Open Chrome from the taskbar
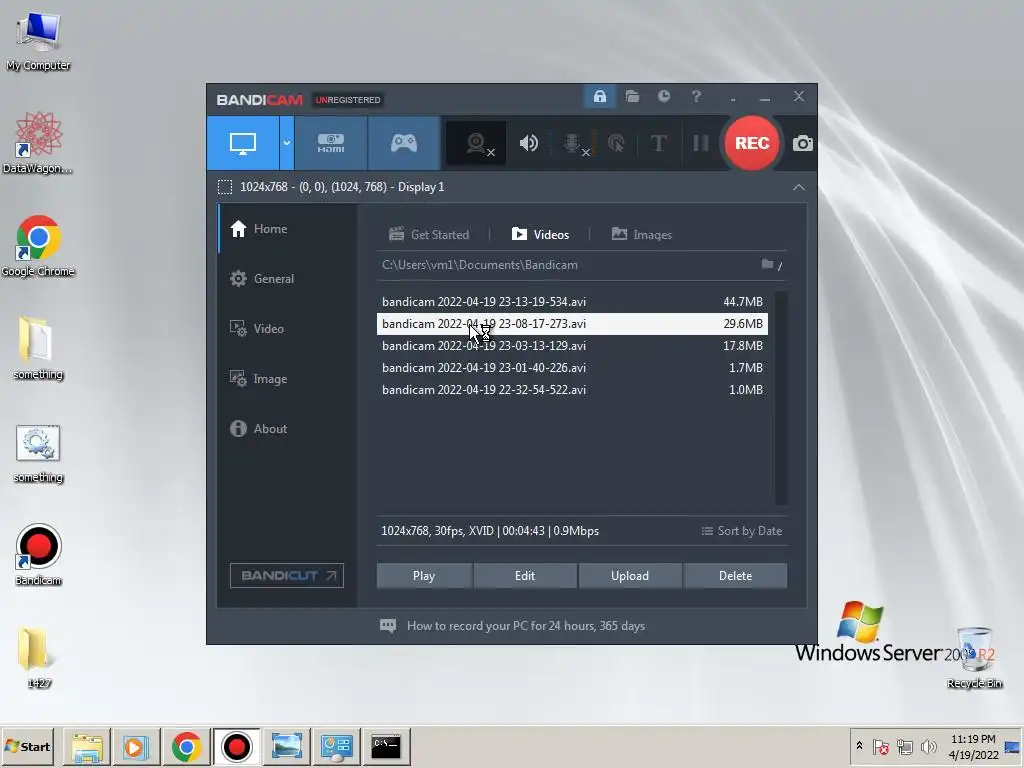The image size is (1024, 768). 186,746
